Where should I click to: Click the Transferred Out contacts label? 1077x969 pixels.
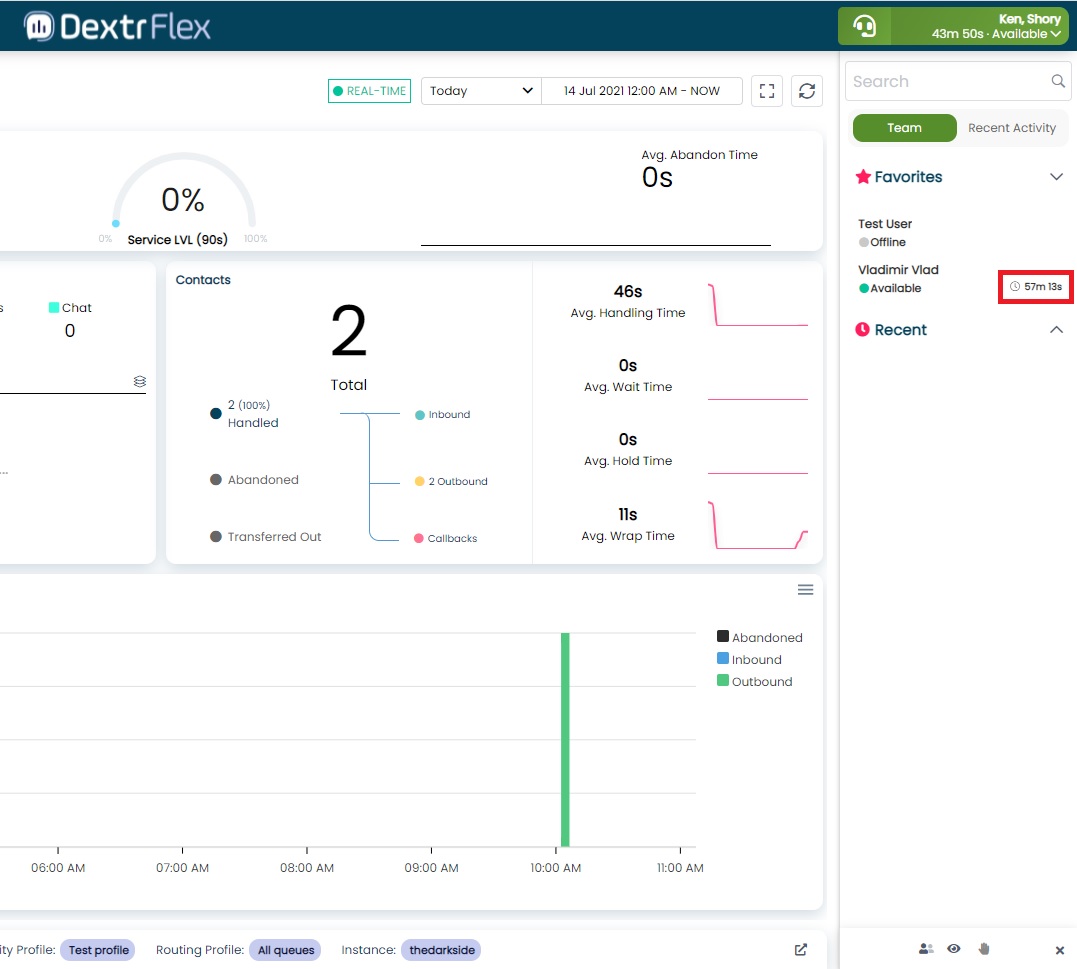(274, 536)
